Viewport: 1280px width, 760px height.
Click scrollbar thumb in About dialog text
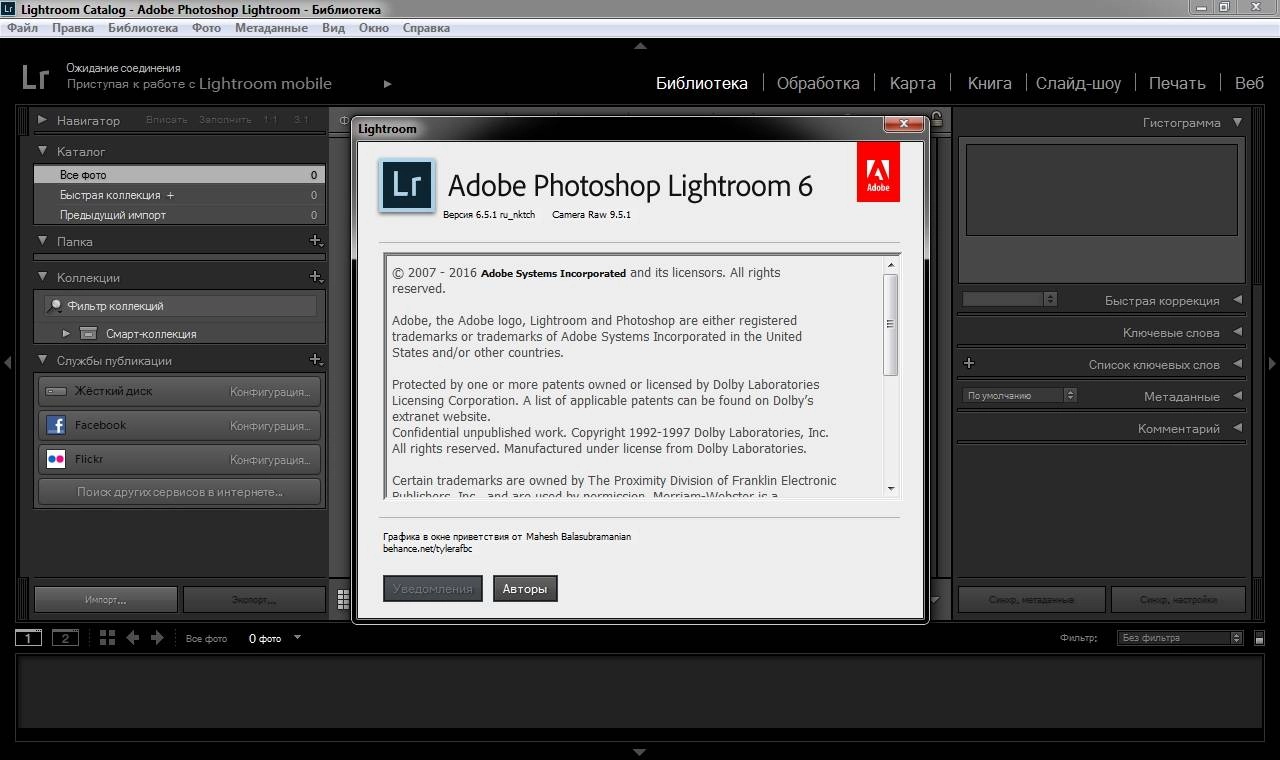pos(890,325)
